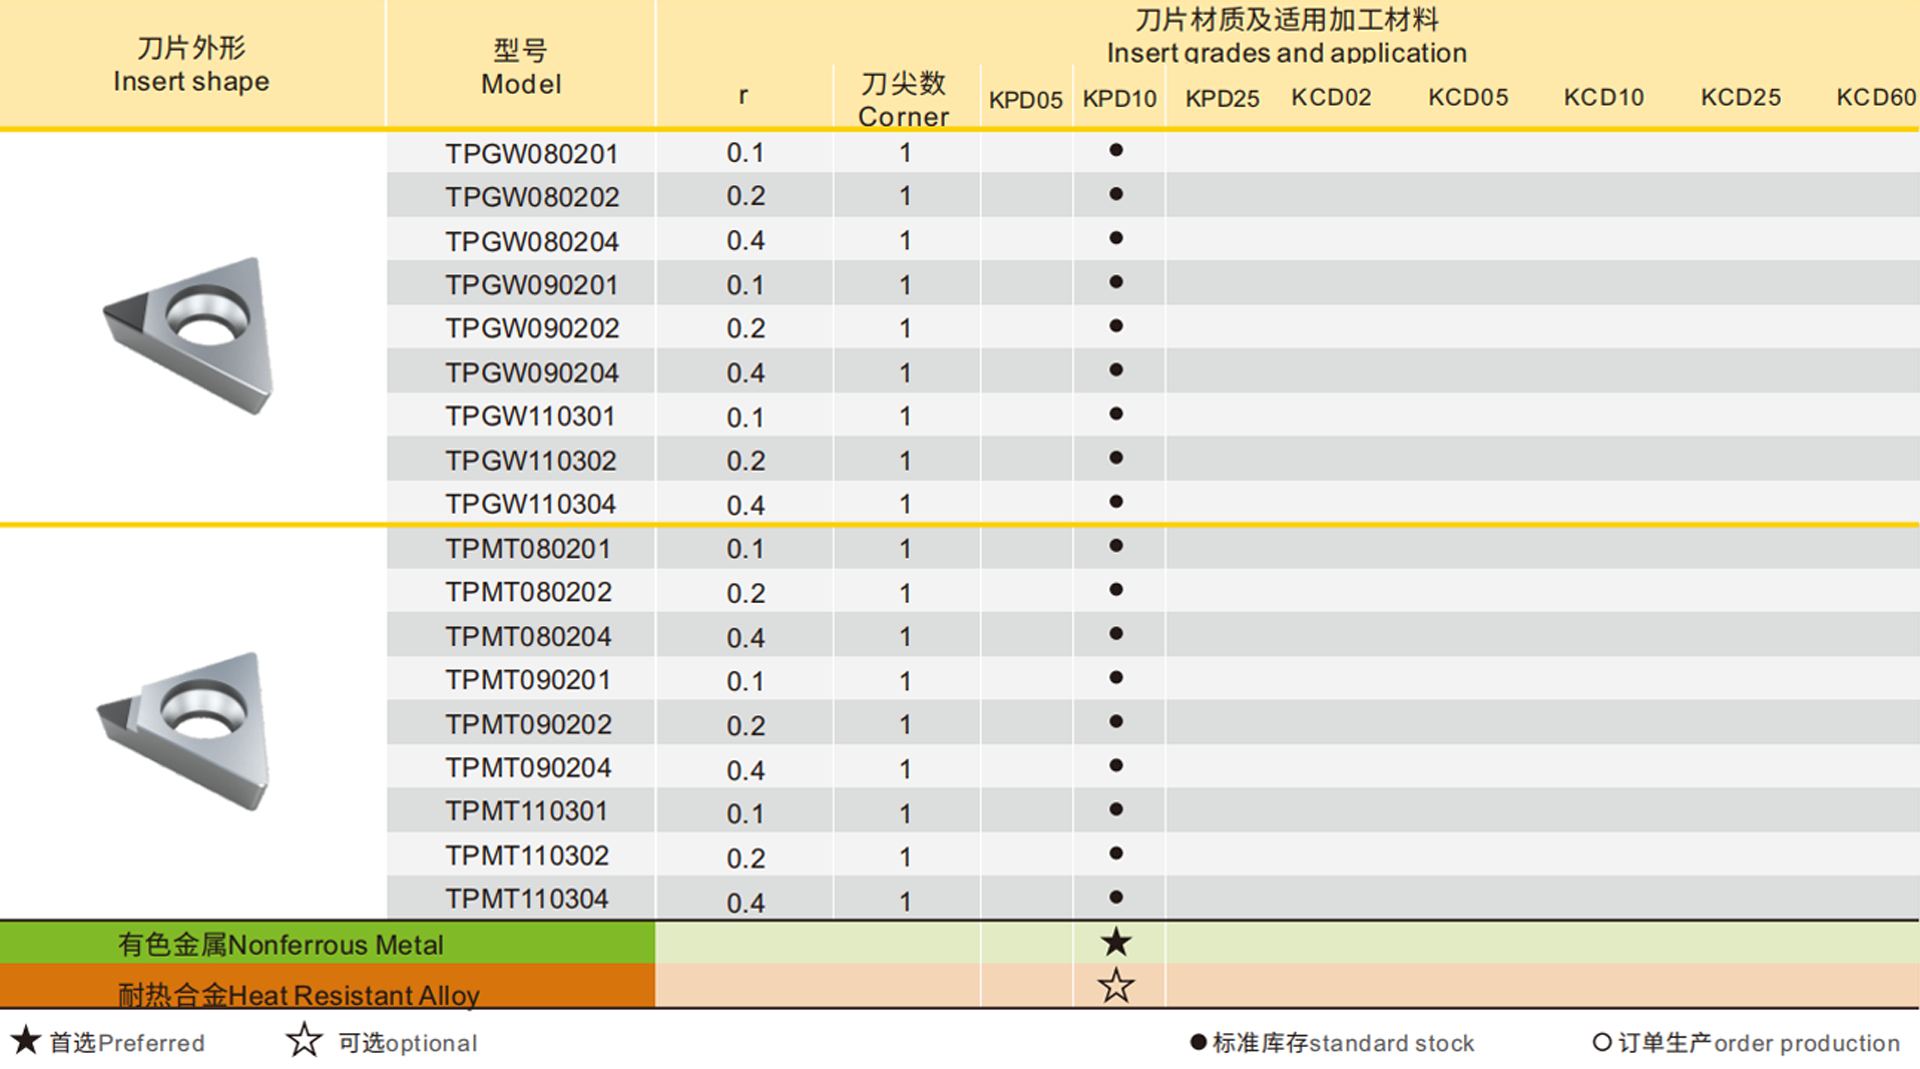Toggle the KPD10 dot for TPMT080202
1920x1069 pixels.
coord(1117,589)
